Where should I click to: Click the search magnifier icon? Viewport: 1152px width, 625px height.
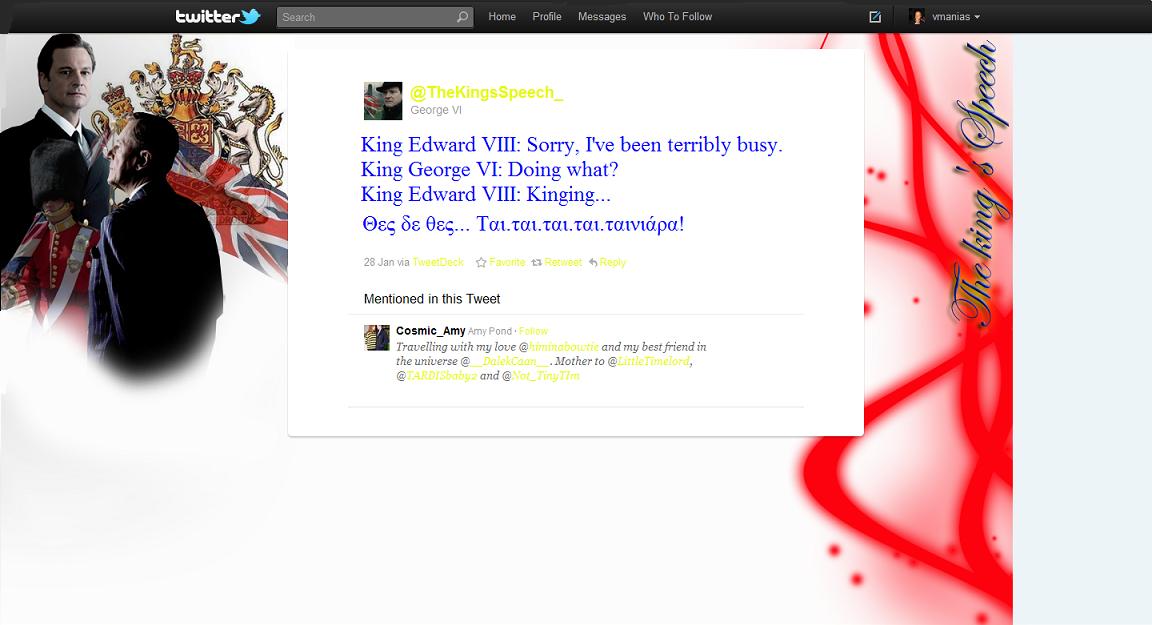coord(462,17)
